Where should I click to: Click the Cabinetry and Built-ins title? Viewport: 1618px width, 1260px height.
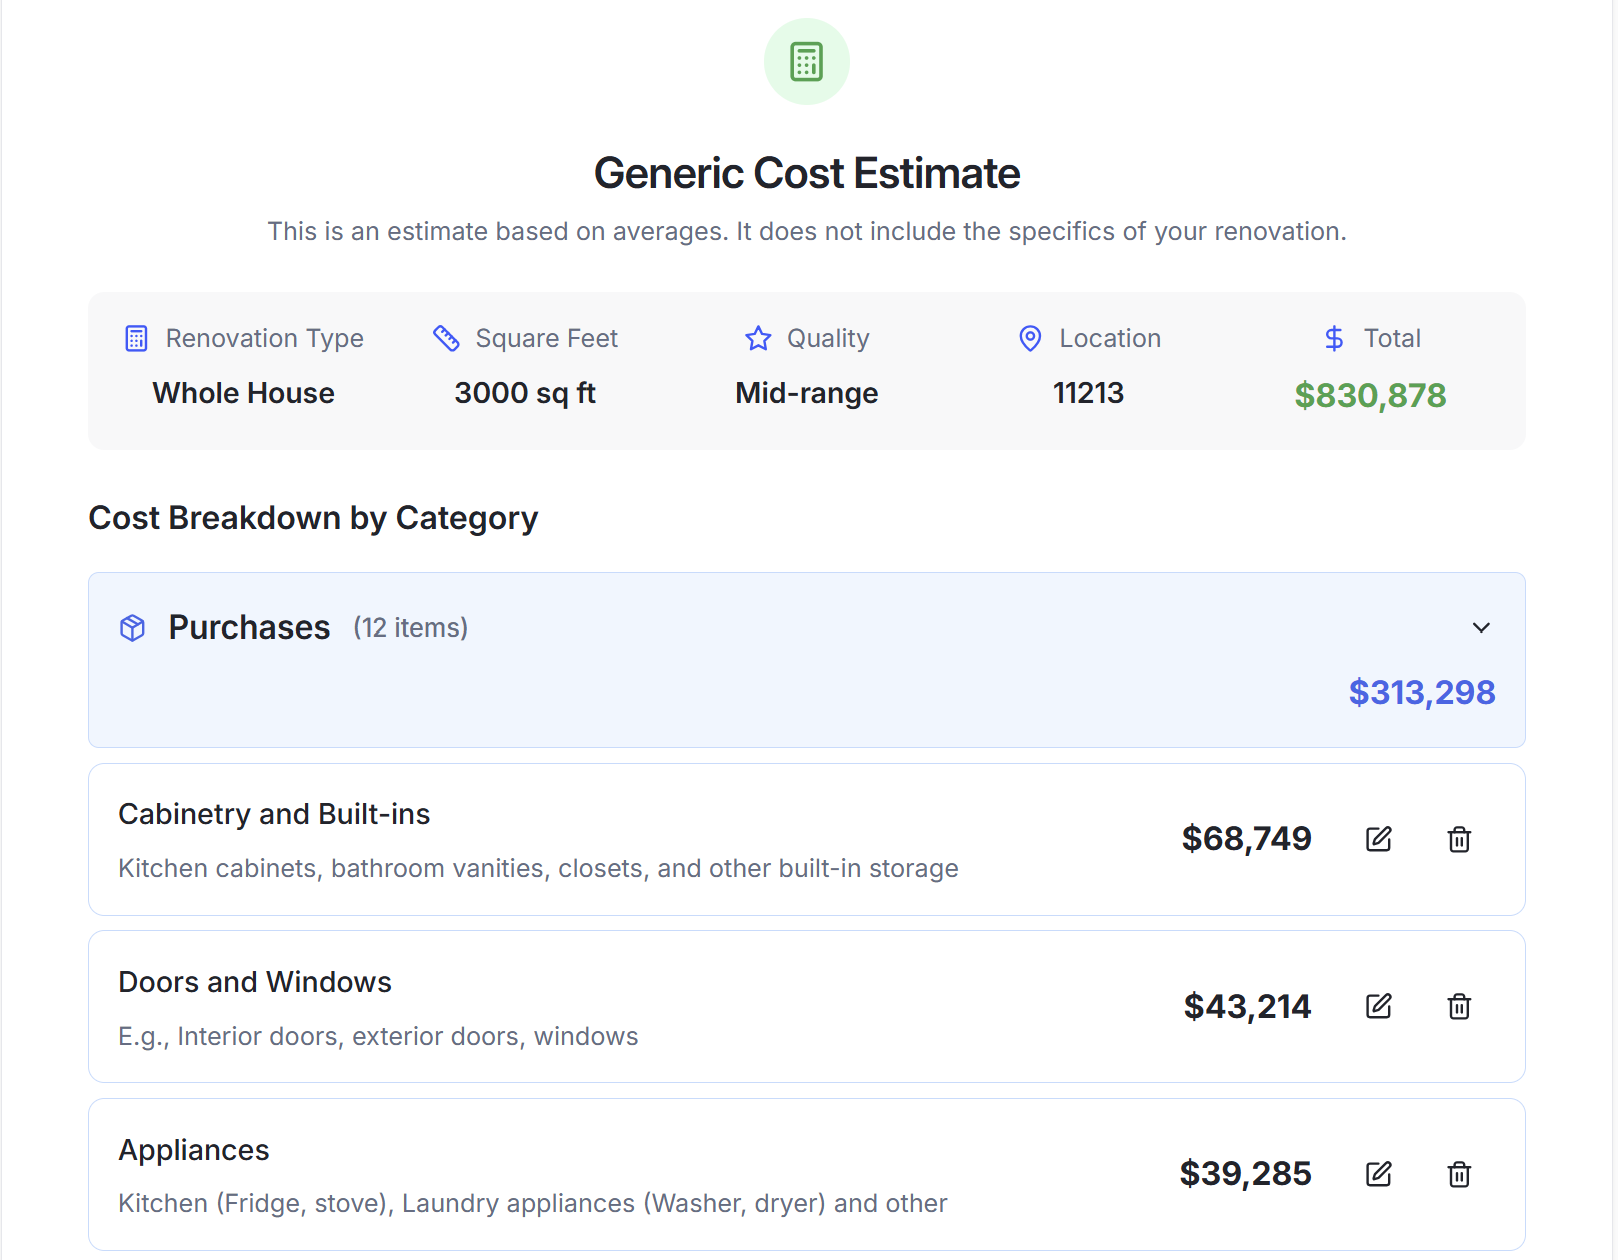pyautogui.click(x=274, y=814)
